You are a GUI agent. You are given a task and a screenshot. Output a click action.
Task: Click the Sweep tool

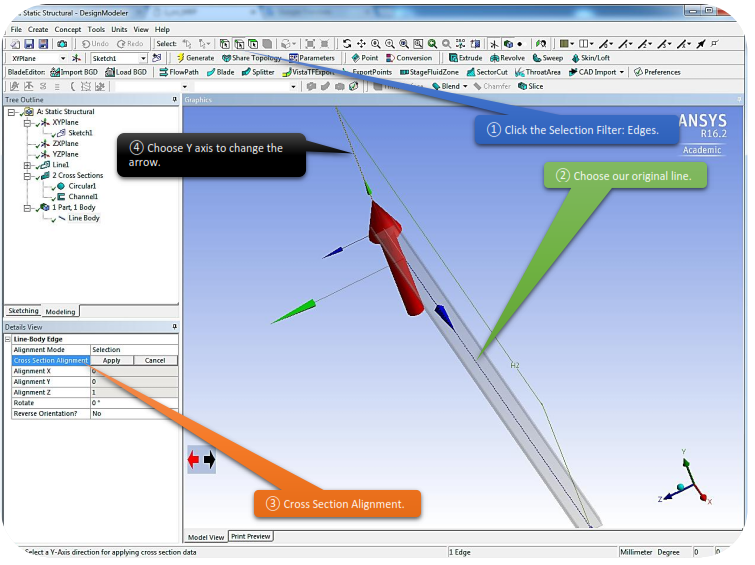547,58
